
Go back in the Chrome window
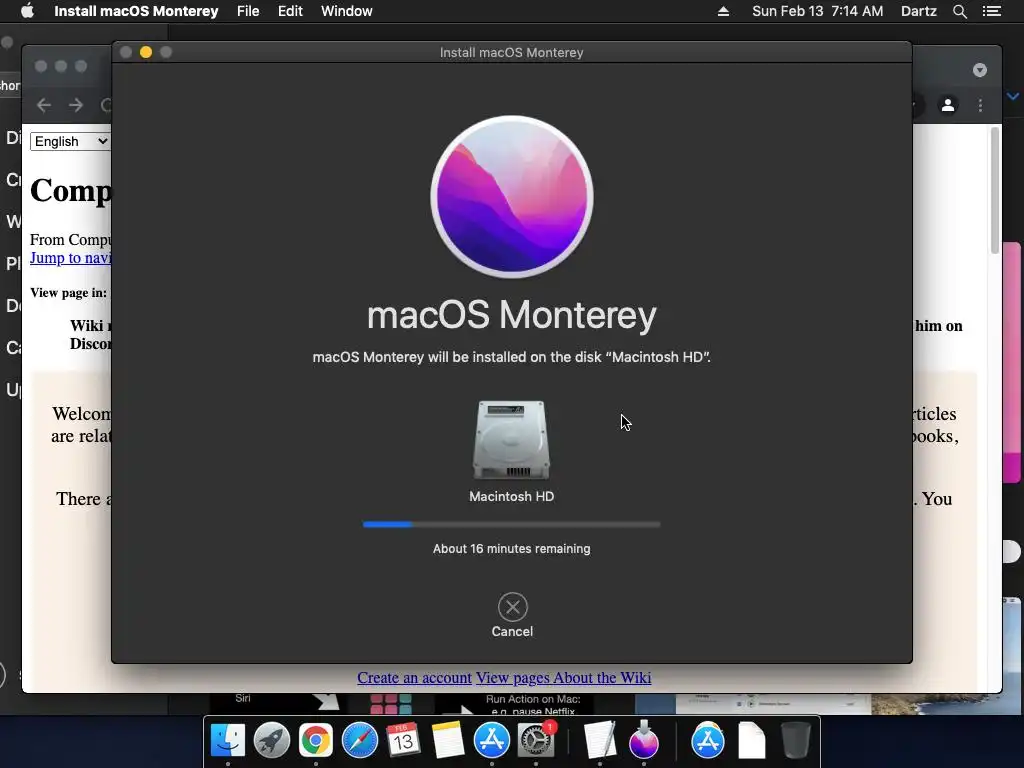pos(44,105)
